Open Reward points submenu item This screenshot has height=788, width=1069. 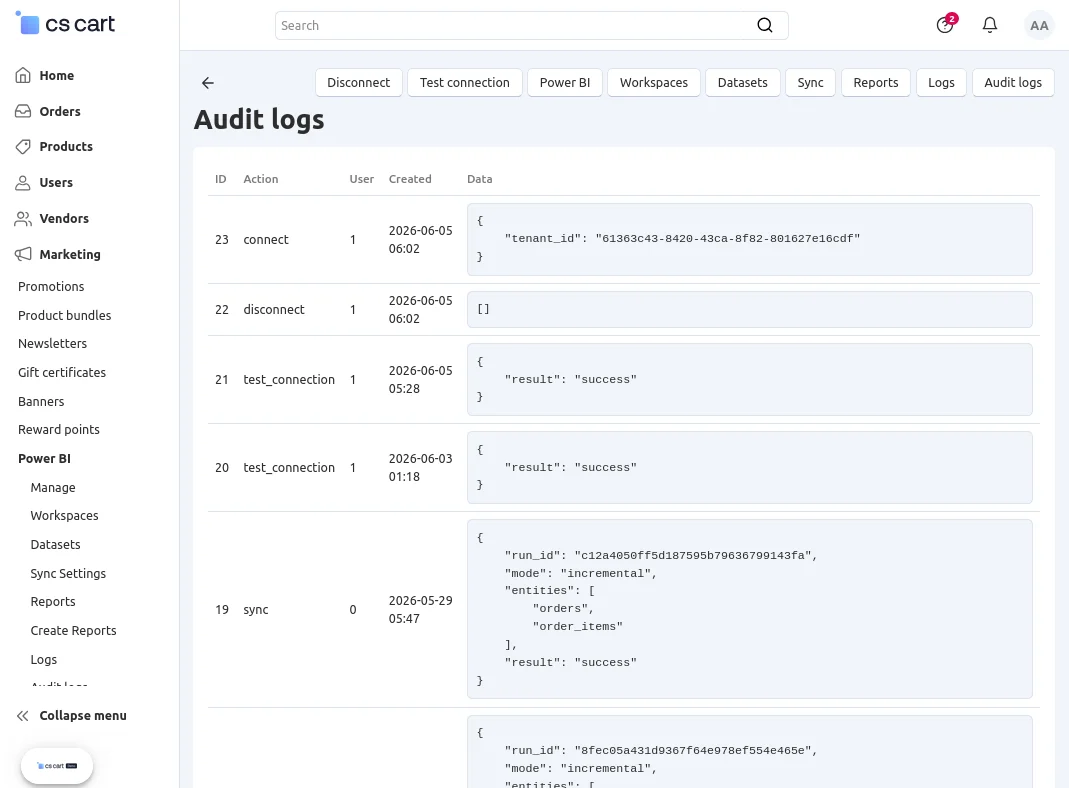point(59,429)
